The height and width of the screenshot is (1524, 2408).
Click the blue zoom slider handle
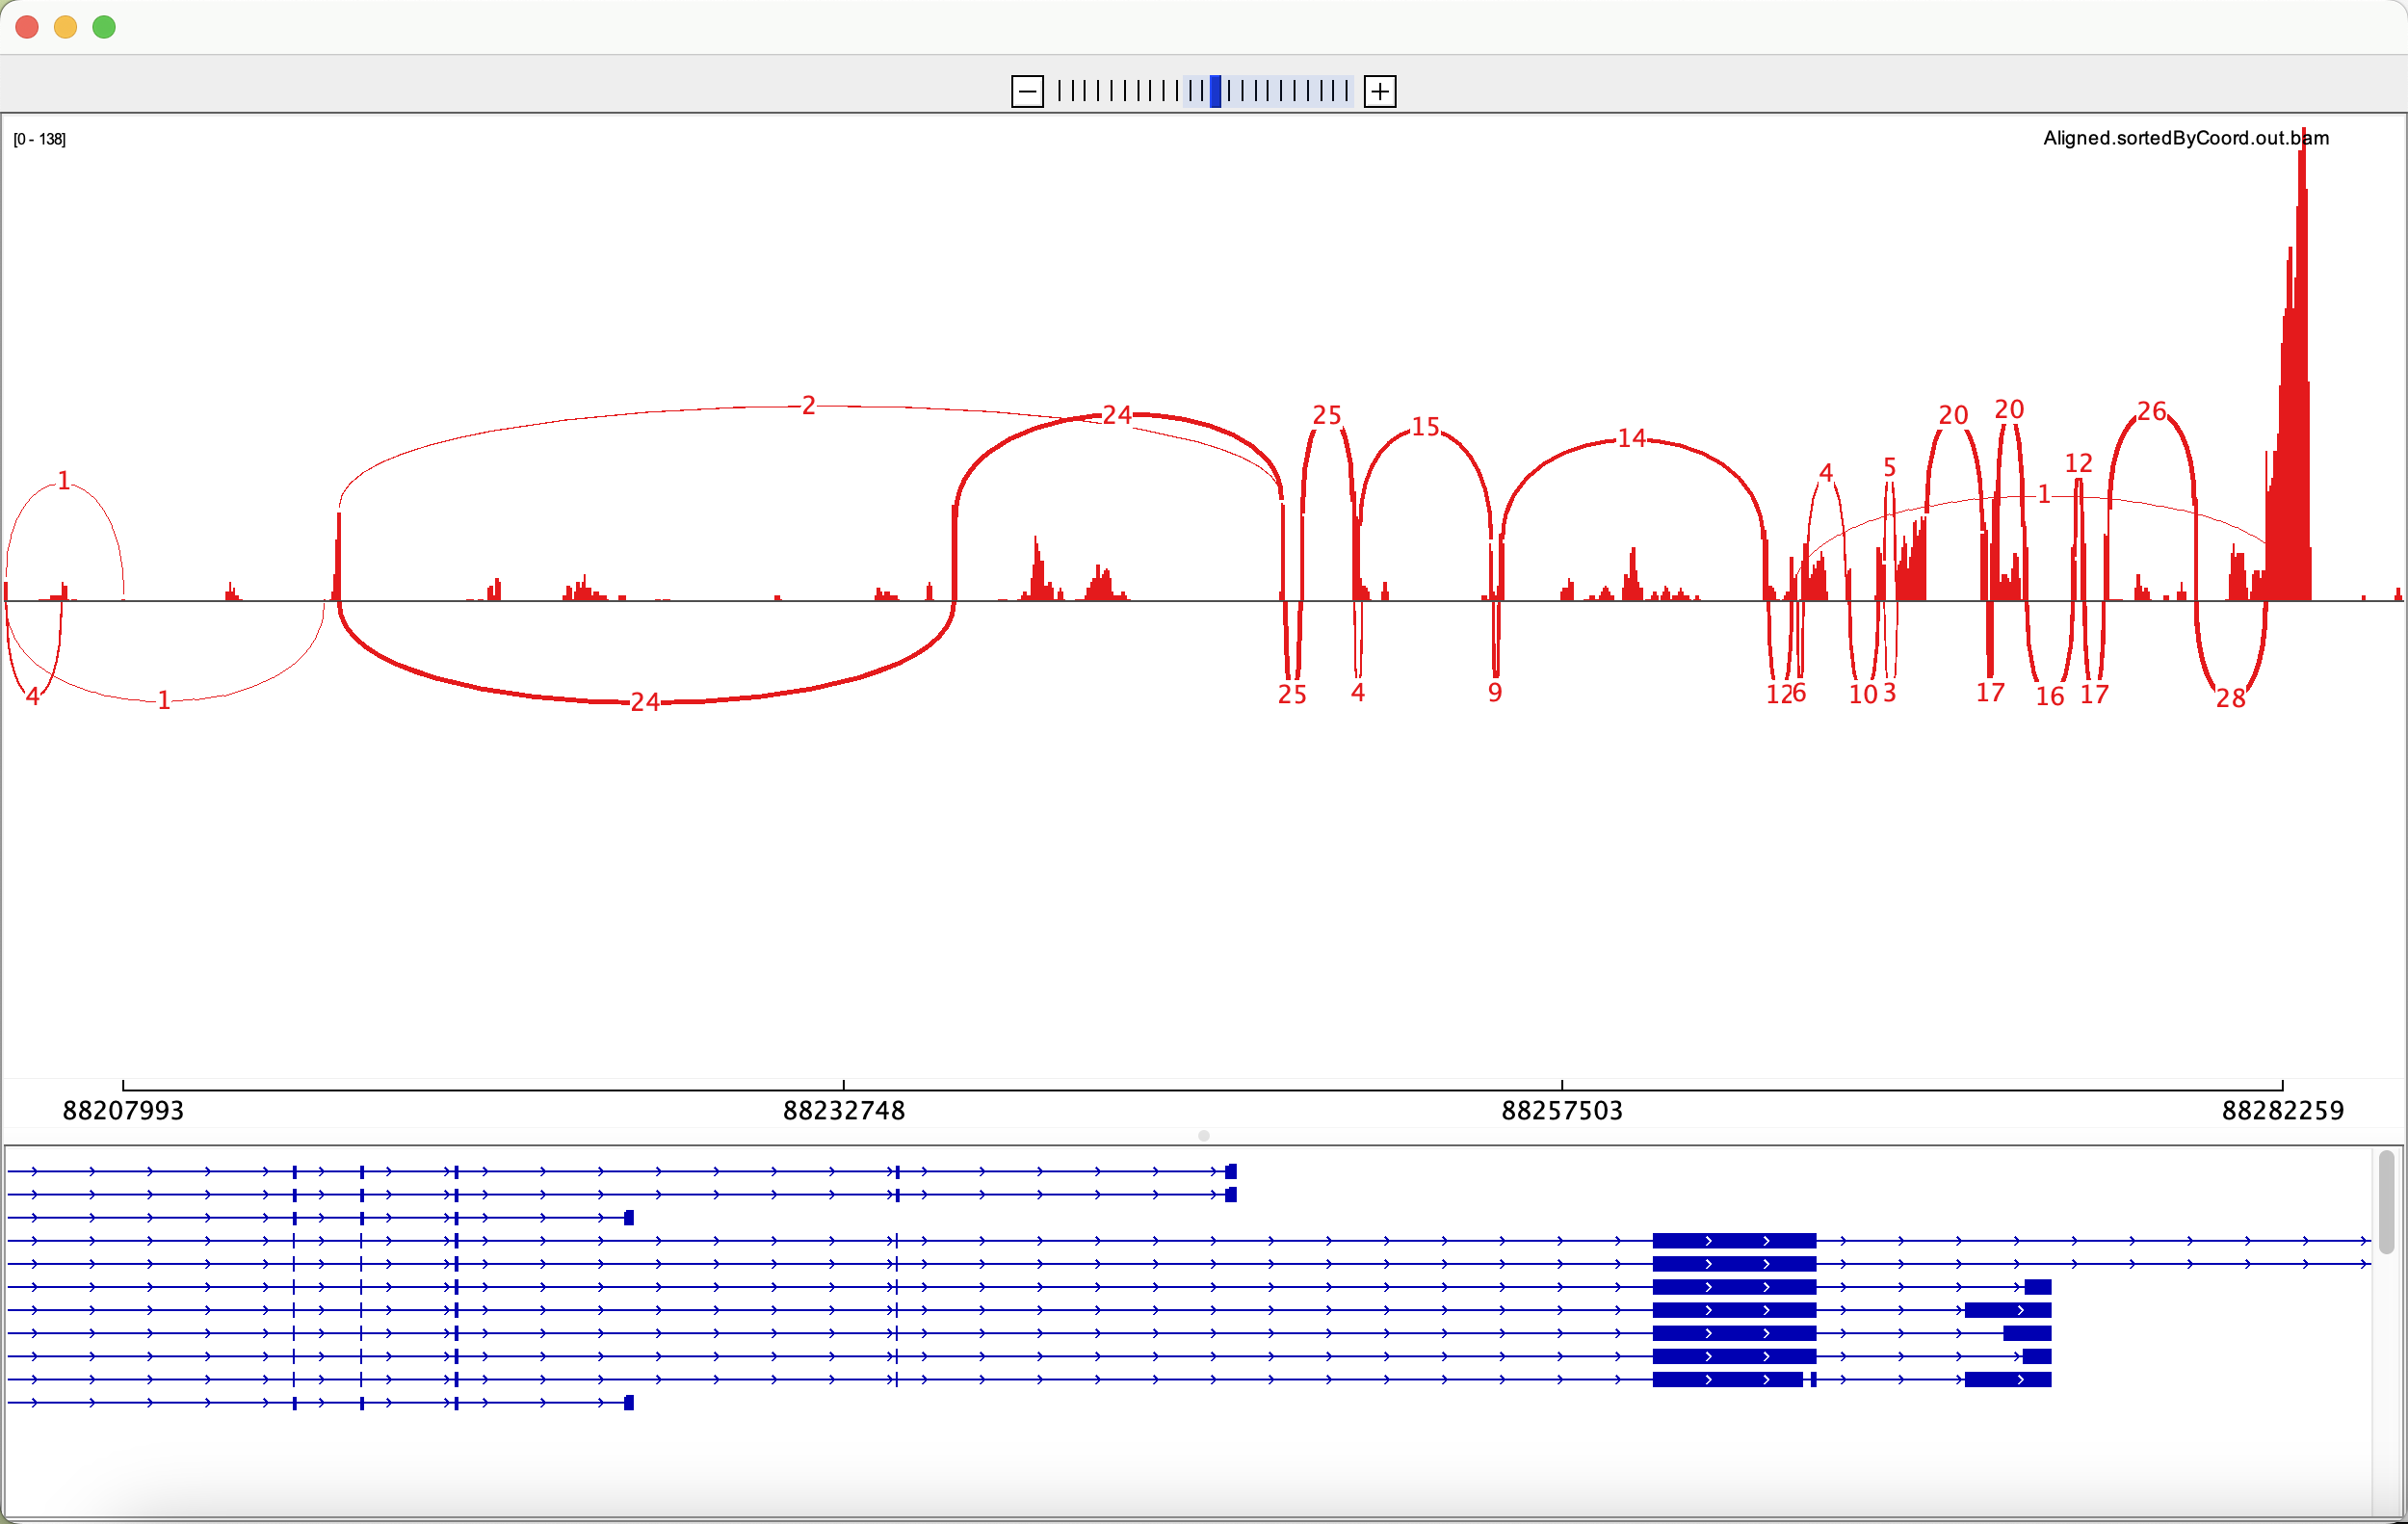pyautogui.click(x=1215, y=91)
